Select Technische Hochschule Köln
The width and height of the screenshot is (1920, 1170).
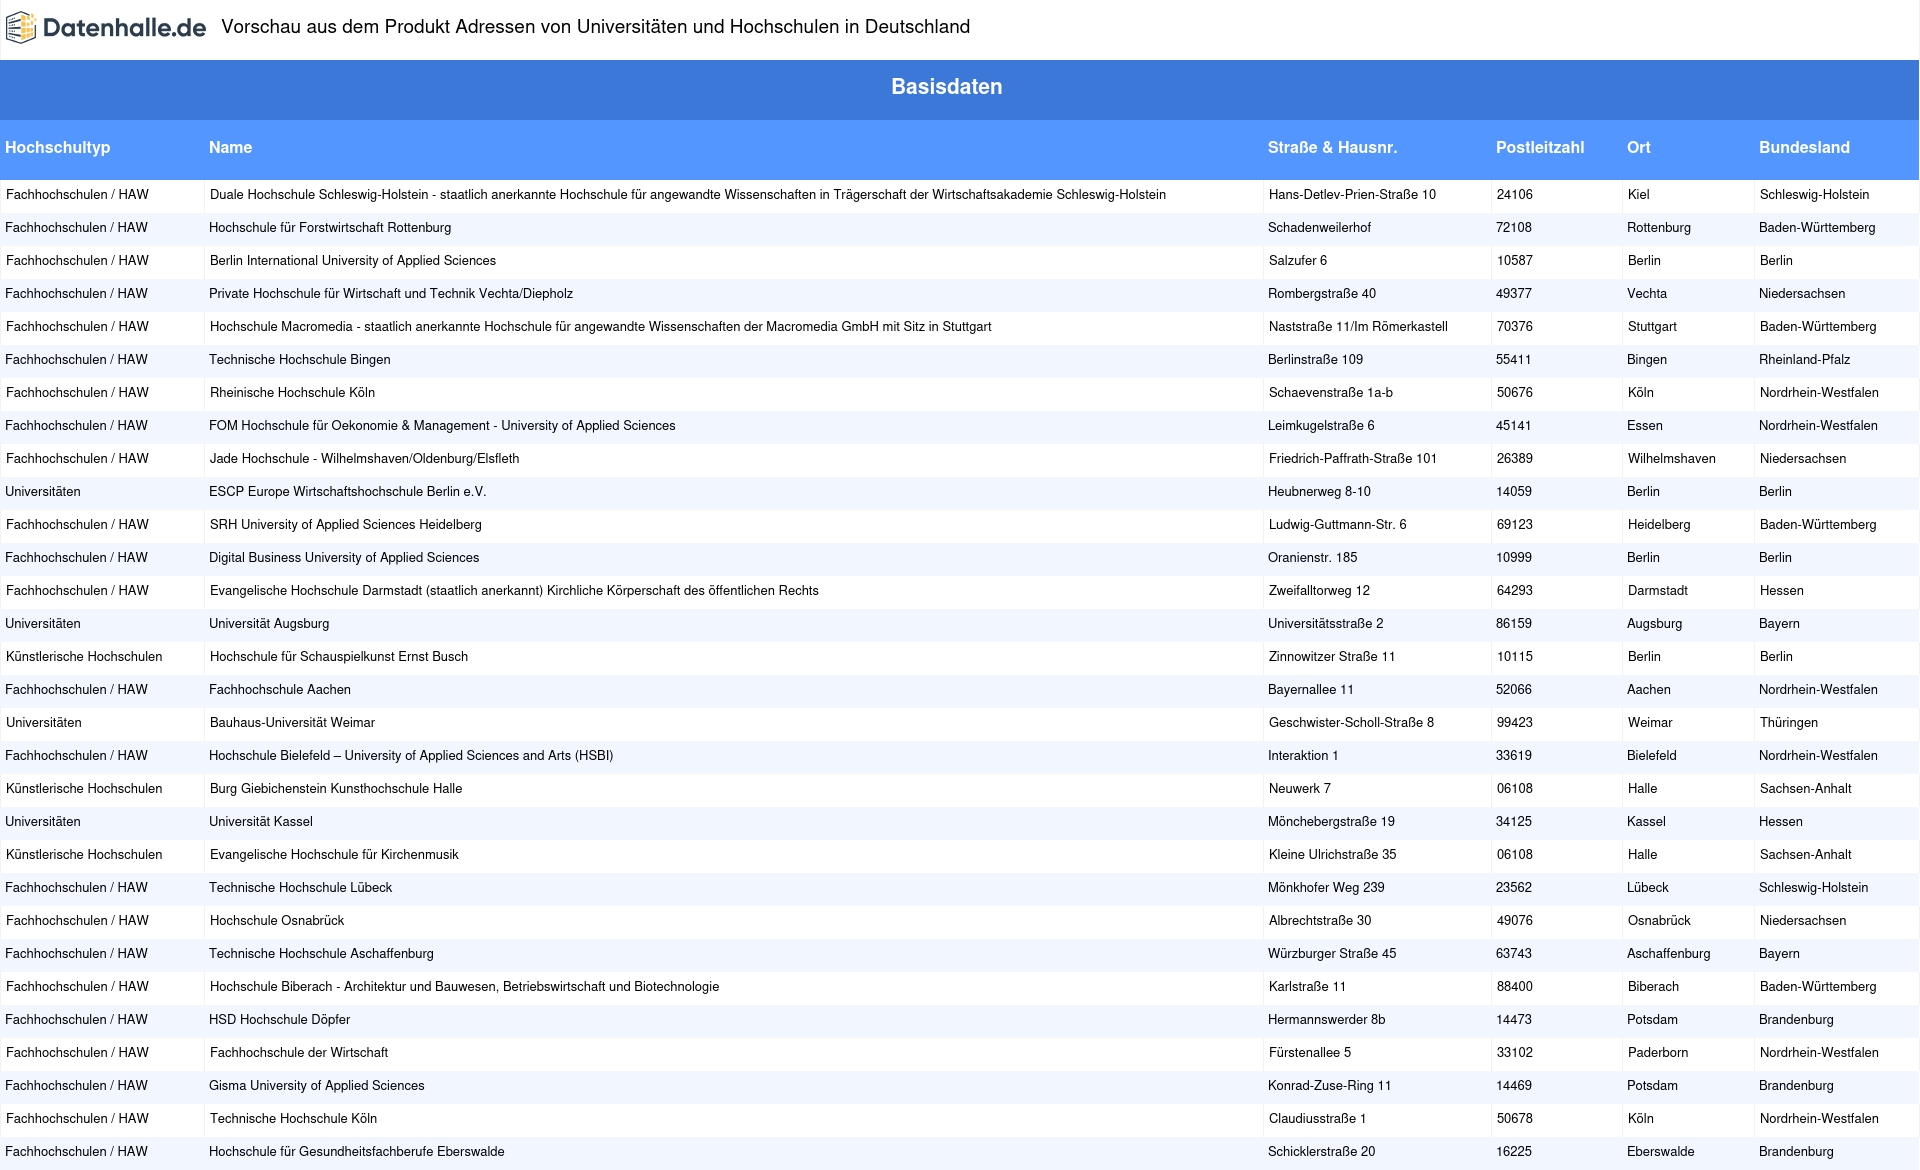(x=293, y=1119)
